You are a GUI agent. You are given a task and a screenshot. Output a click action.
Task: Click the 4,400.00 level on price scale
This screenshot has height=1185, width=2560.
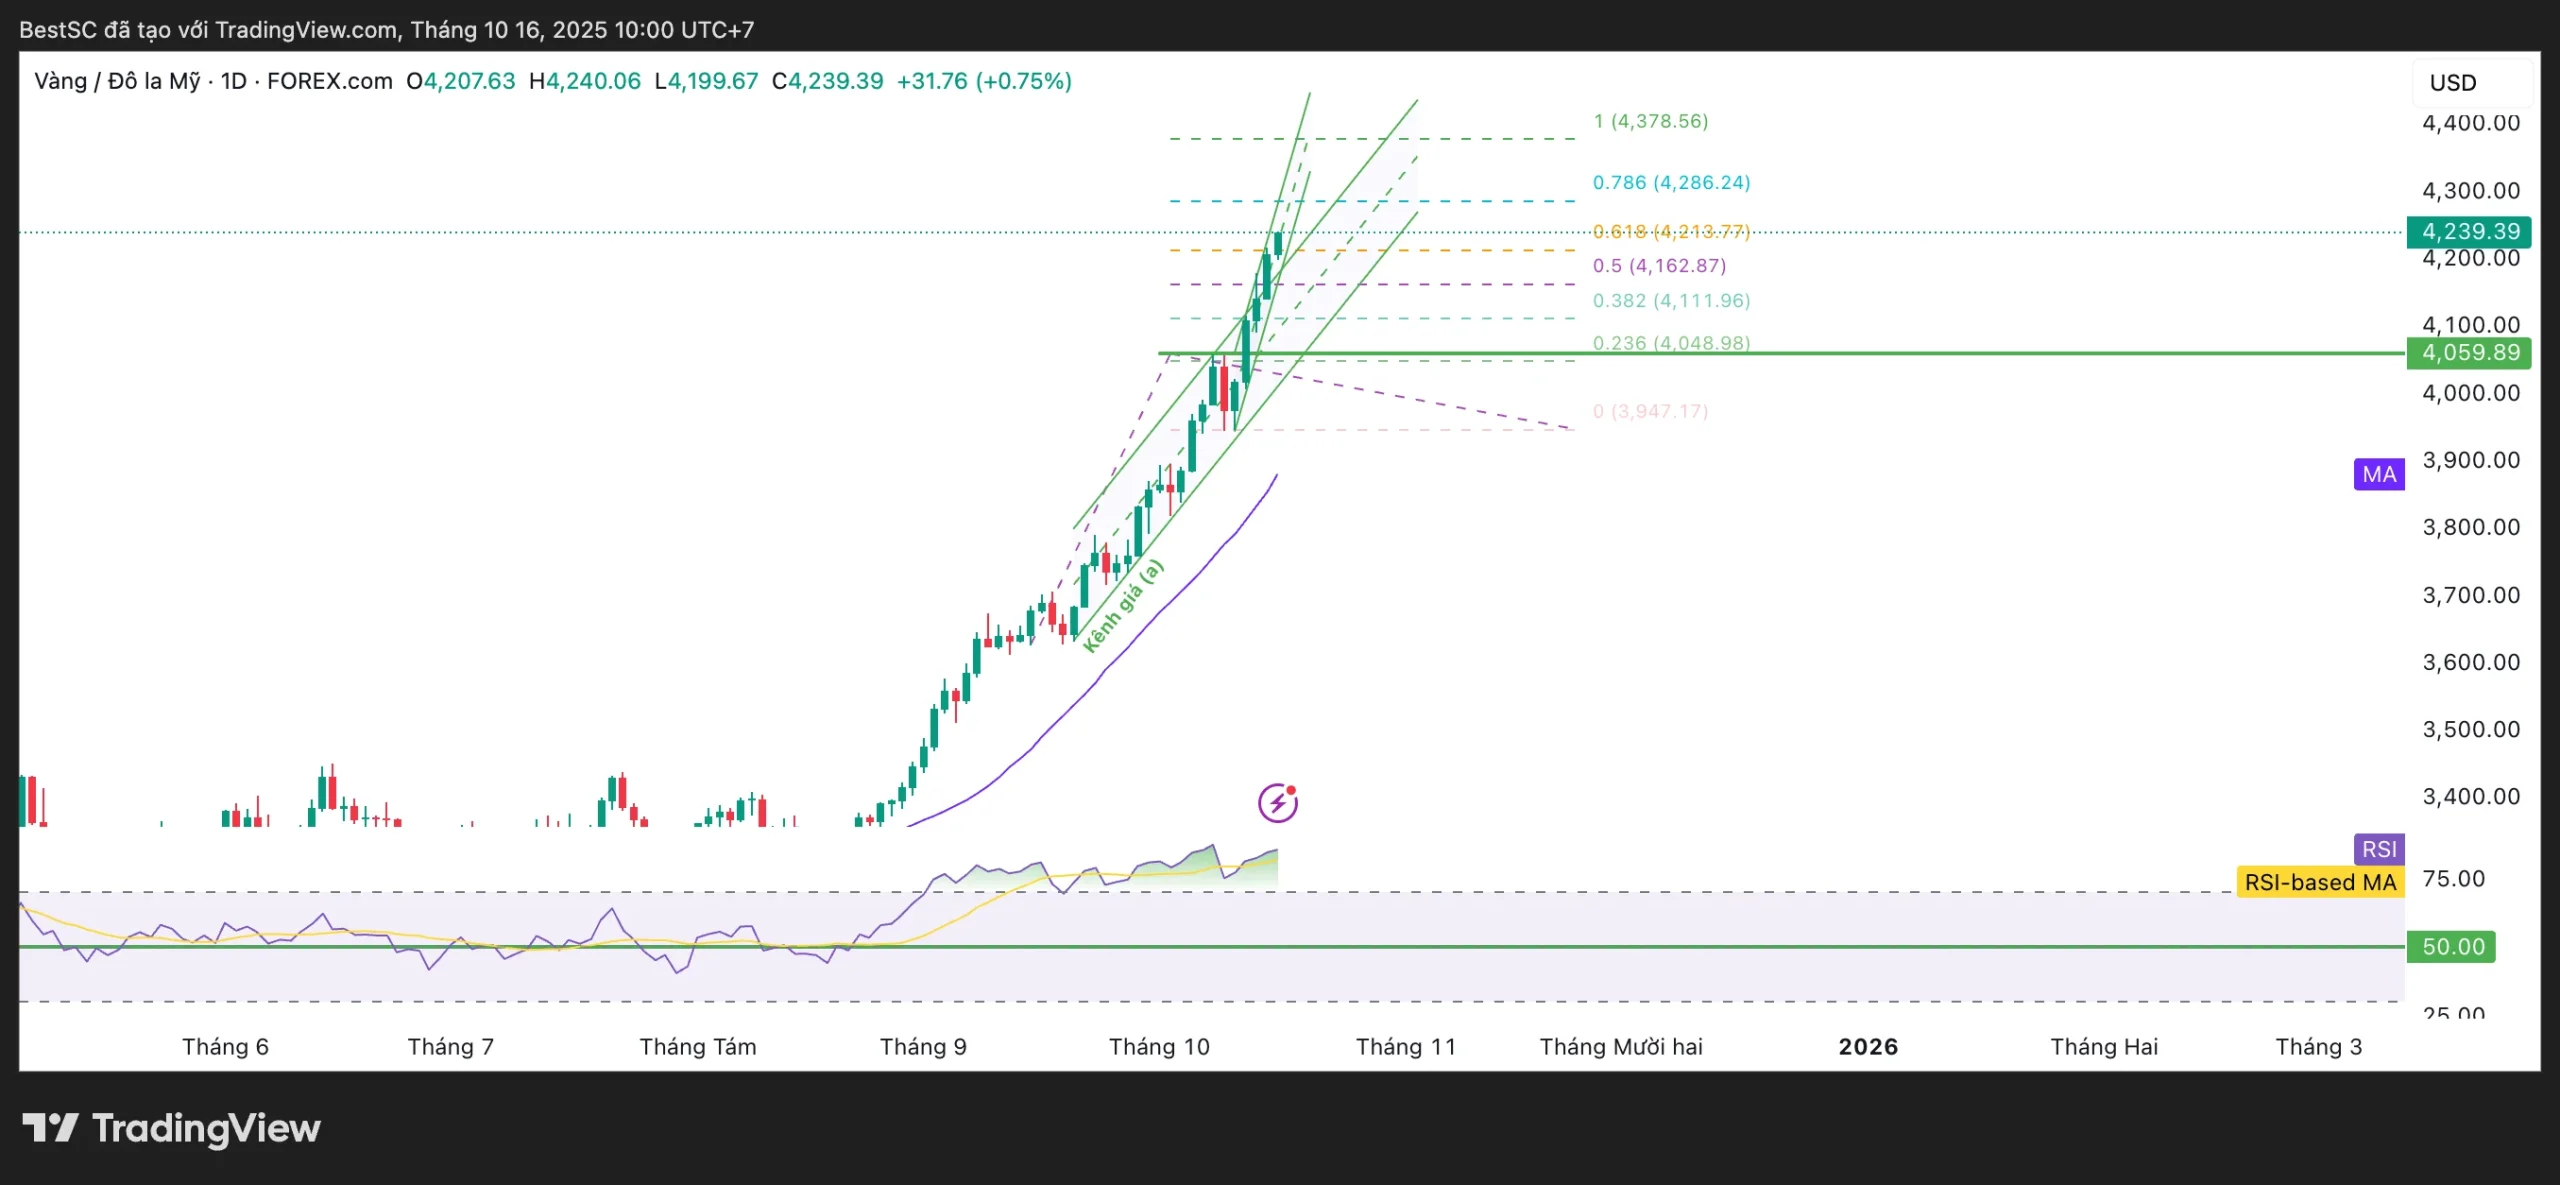coord(2470,123)
